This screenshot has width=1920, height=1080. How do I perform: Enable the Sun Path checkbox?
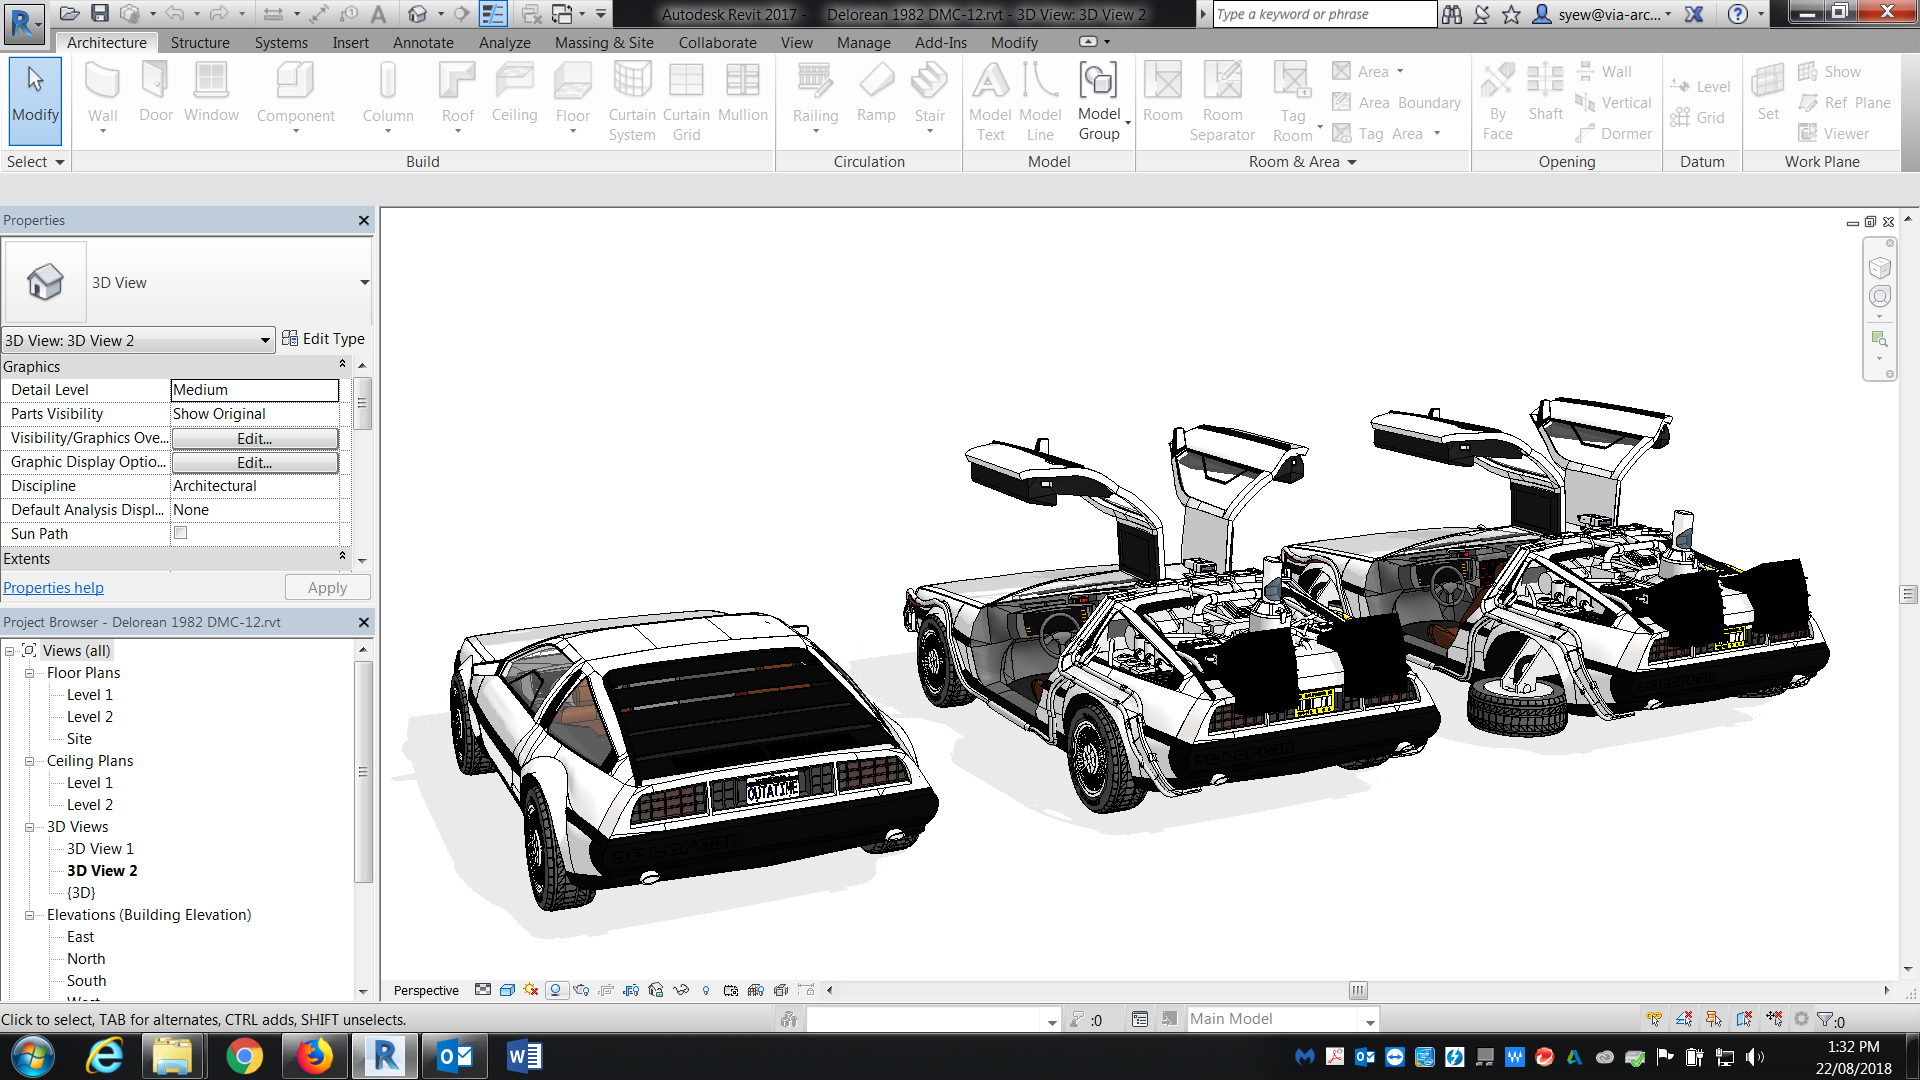coord(181,533)
